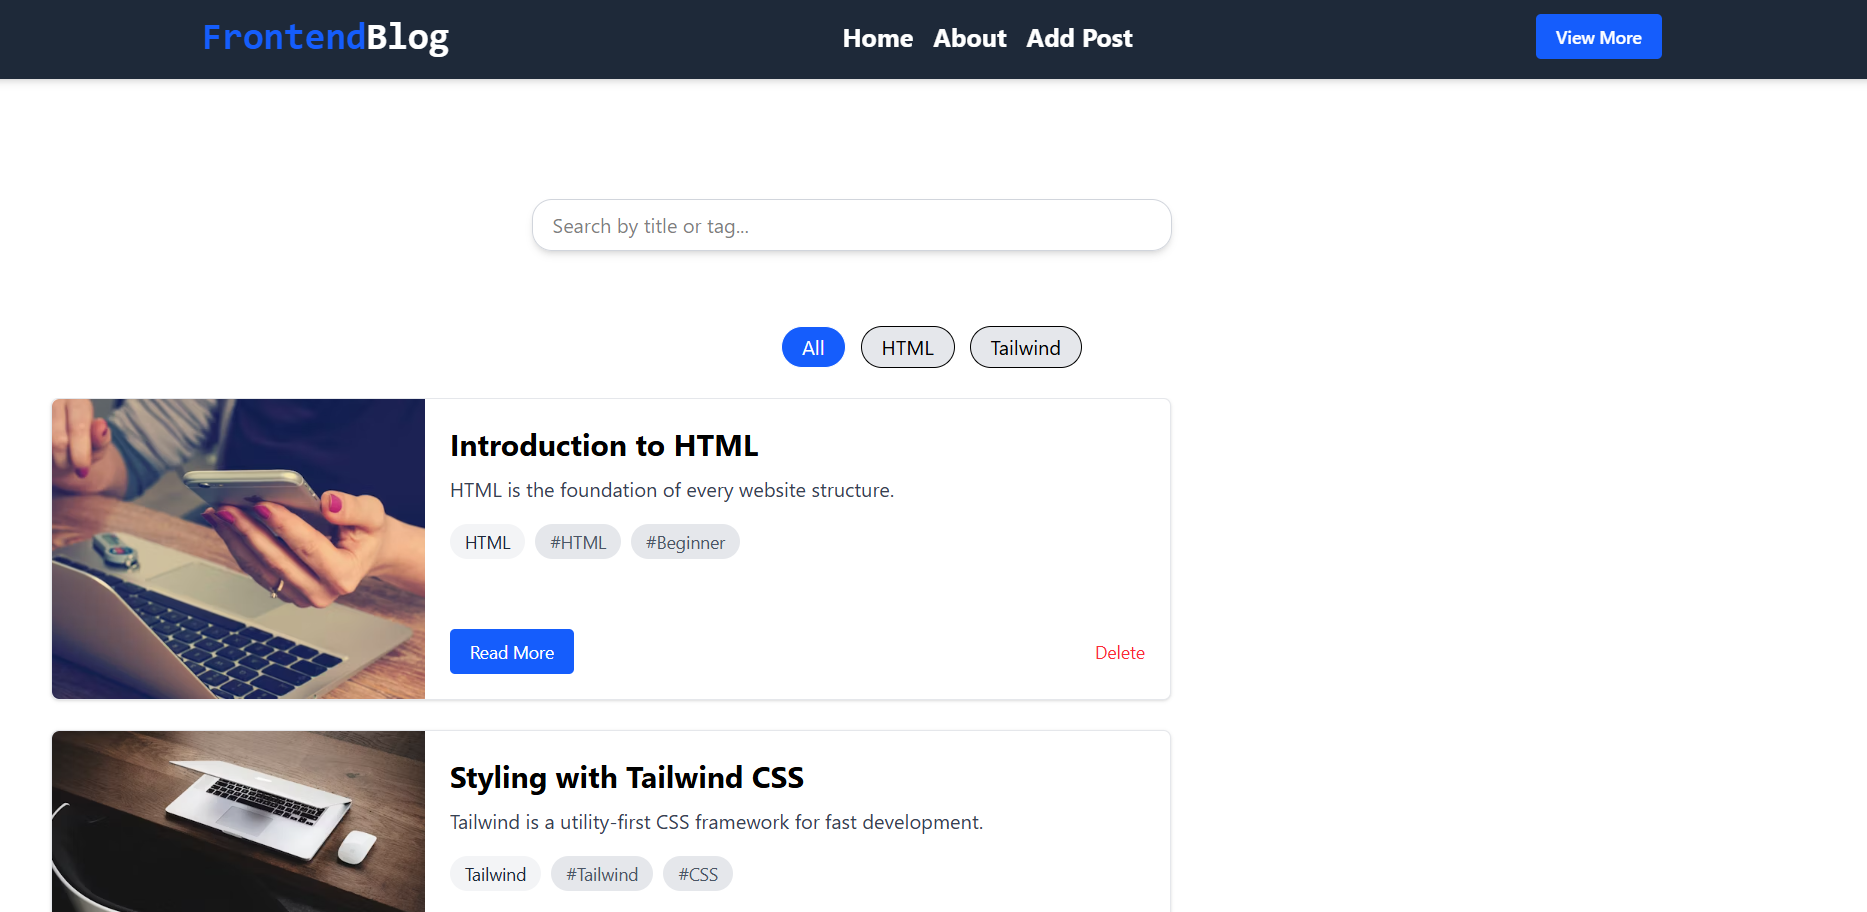Navigate to the About page
Viewport: 1867px width, 912px height.
click(x=969, y=38)
